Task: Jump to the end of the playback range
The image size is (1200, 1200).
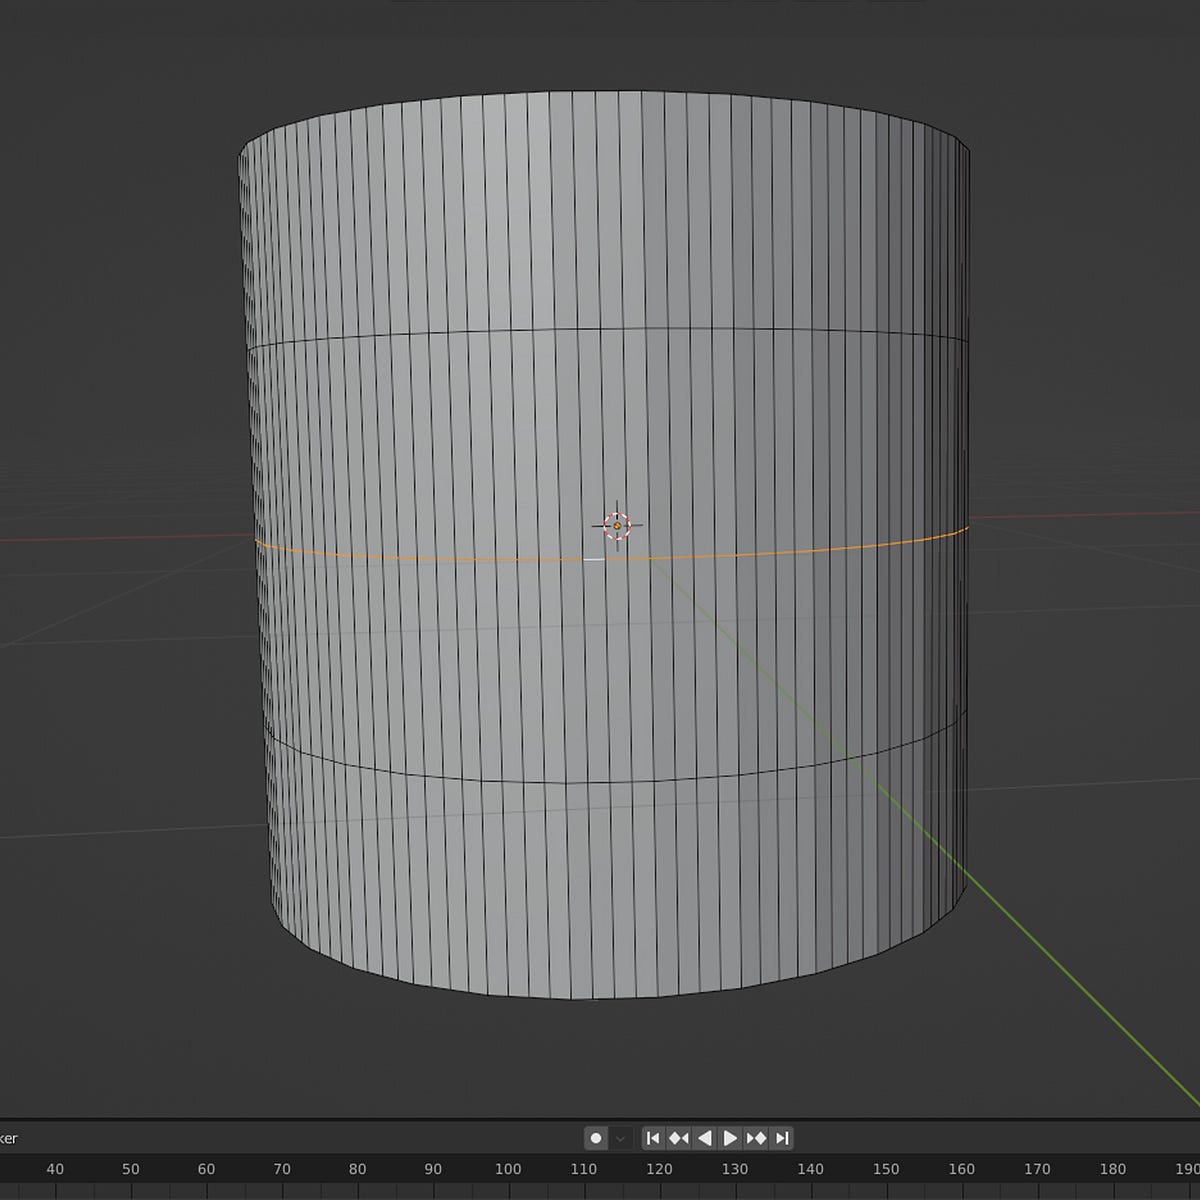Action: (x=781, y=1138)
